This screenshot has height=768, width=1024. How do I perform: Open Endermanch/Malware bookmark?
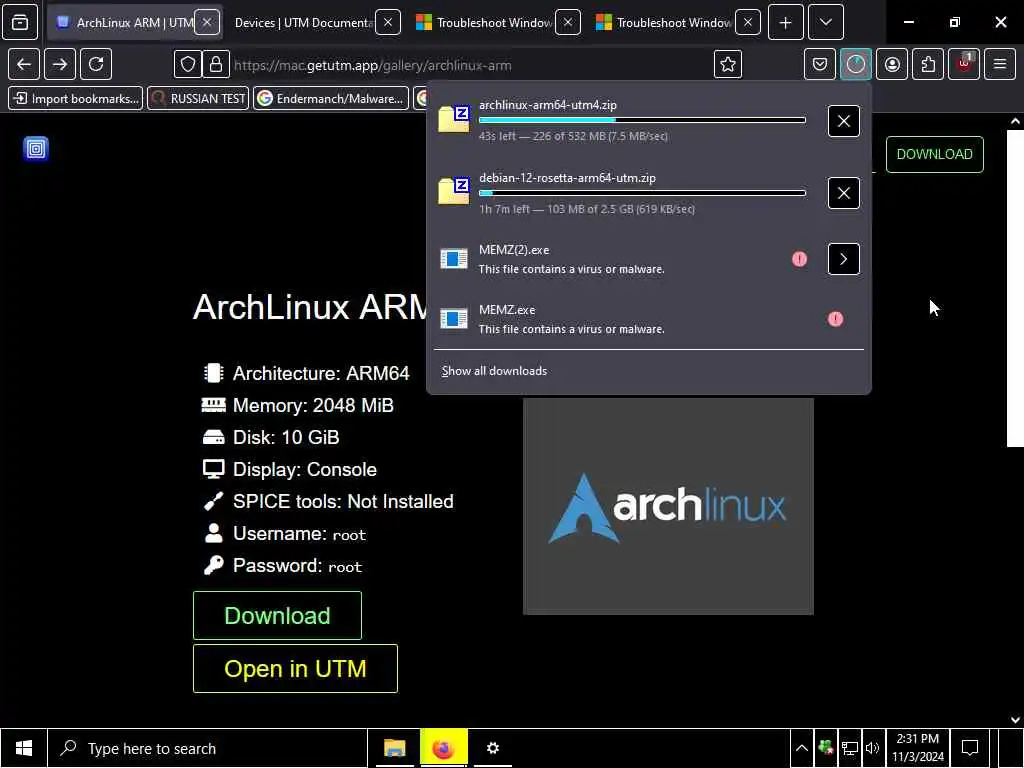pyautogui.click(x=331, y=99)
